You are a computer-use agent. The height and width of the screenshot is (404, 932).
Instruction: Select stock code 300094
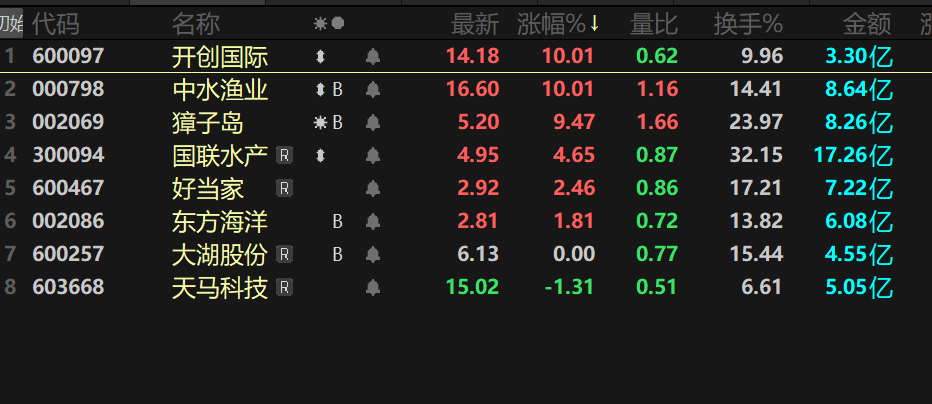coord(68,155)
